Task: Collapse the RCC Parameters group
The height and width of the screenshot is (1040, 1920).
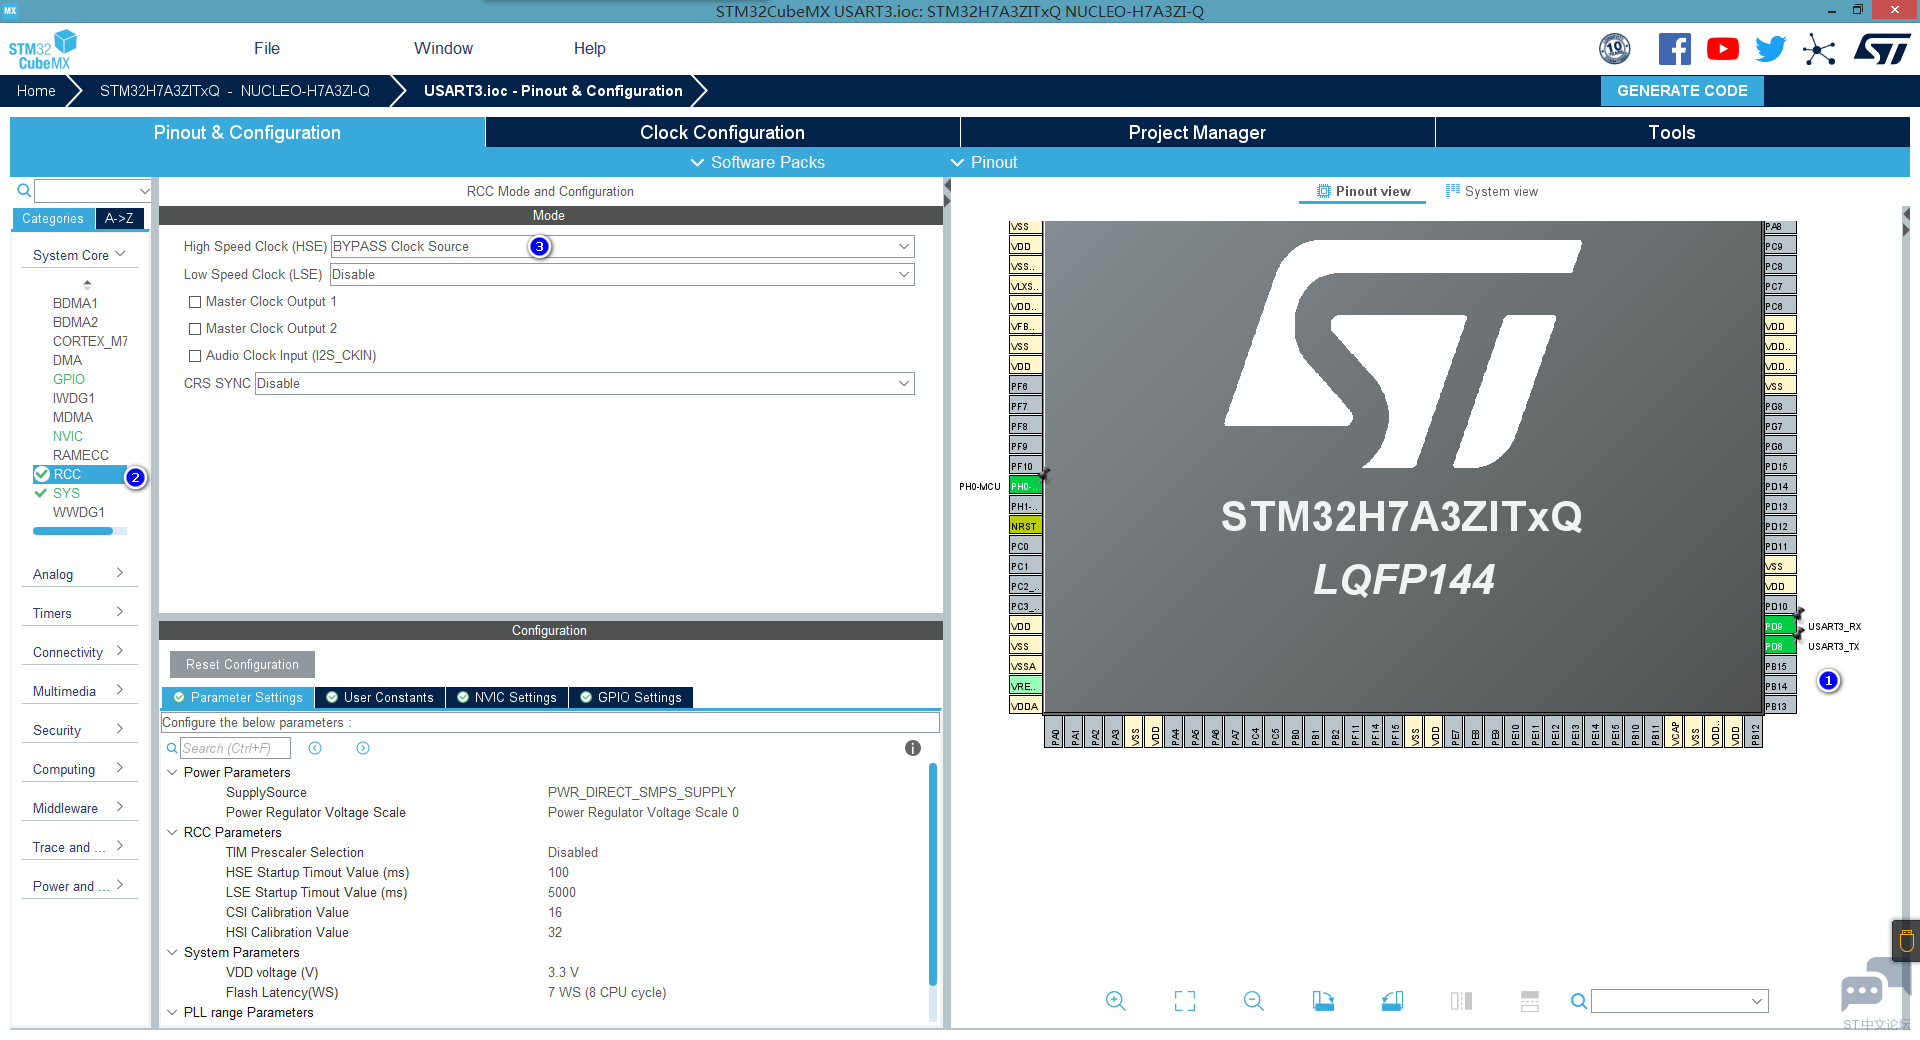Action: [x=172, y=832]
